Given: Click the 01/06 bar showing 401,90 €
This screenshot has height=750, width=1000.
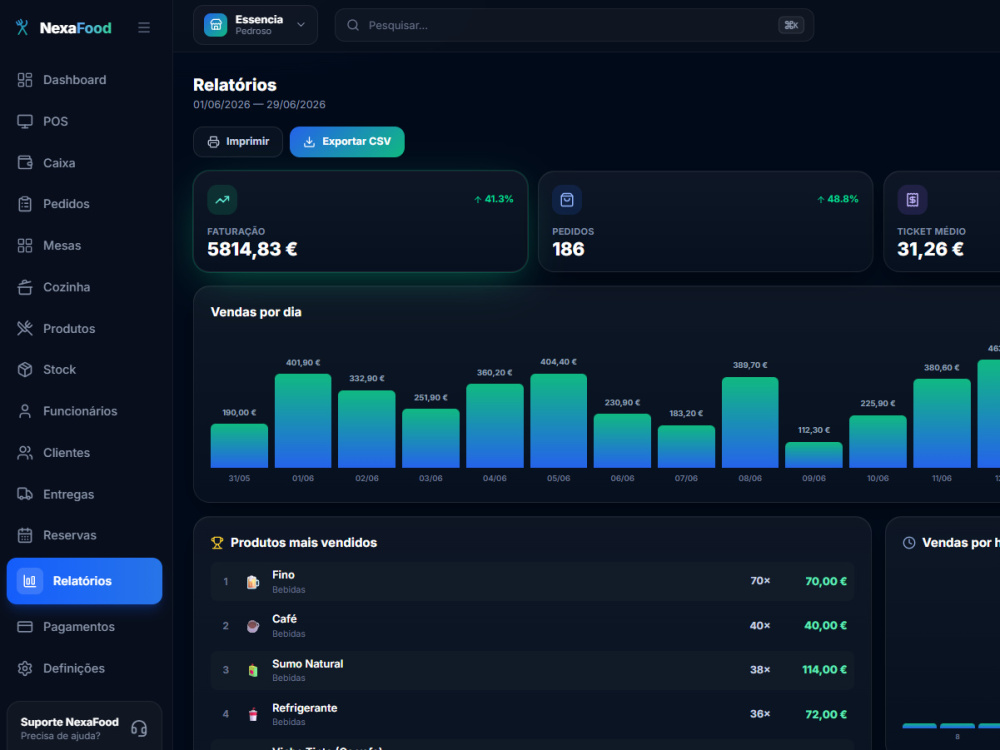Looking at the screenshot, I should tap(303, 421).
